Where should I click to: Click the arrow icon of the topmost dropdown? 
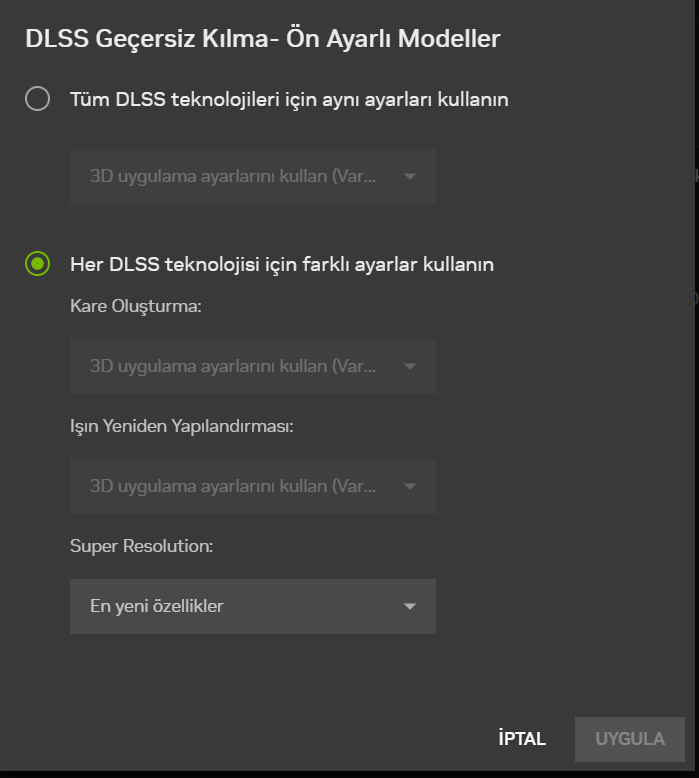coord(409,177)
